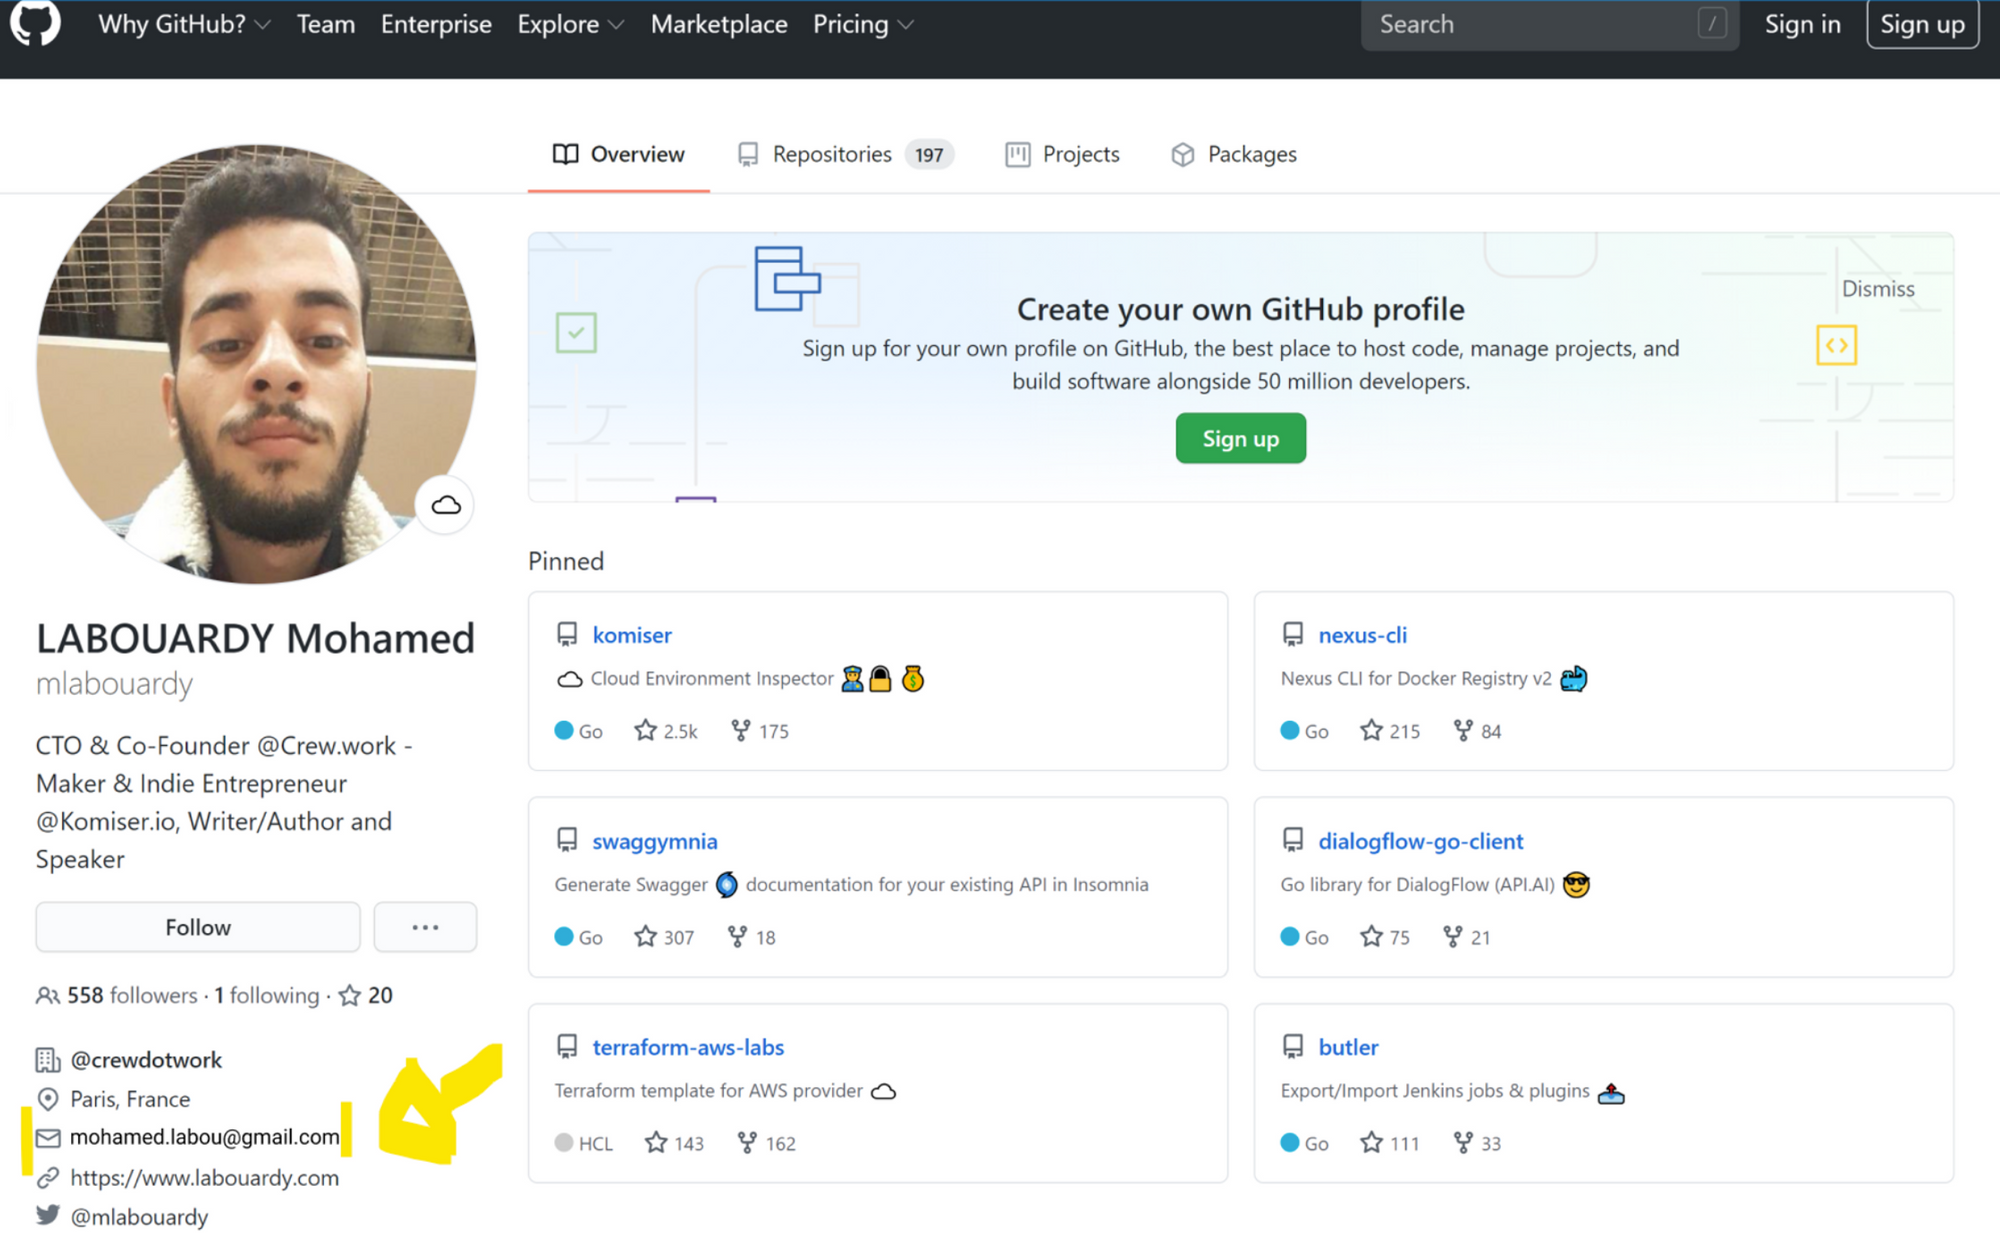
Task: Click the Twitter bird icon
Action: [x=48, y=1216]
